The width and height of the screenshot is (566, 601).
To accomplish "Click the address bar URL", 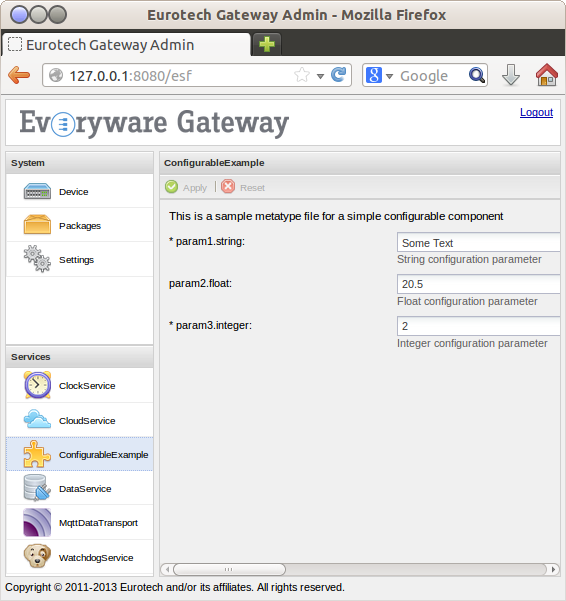I will [x=130, y=76].
